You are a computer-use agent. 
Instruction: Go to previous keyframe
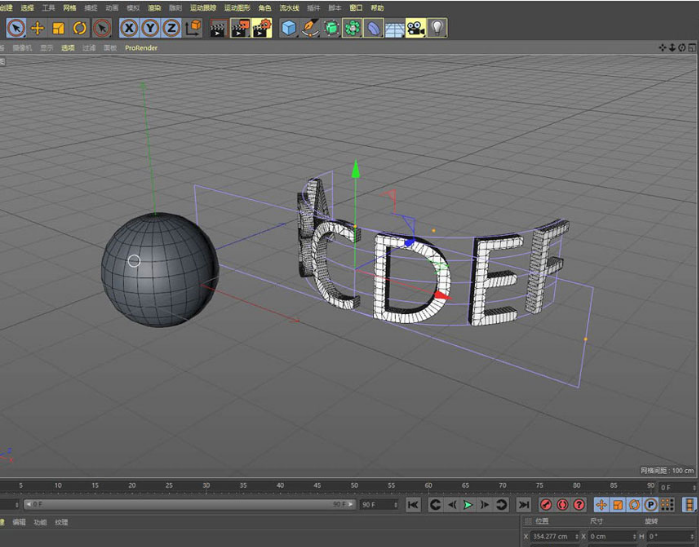point(435,505)
